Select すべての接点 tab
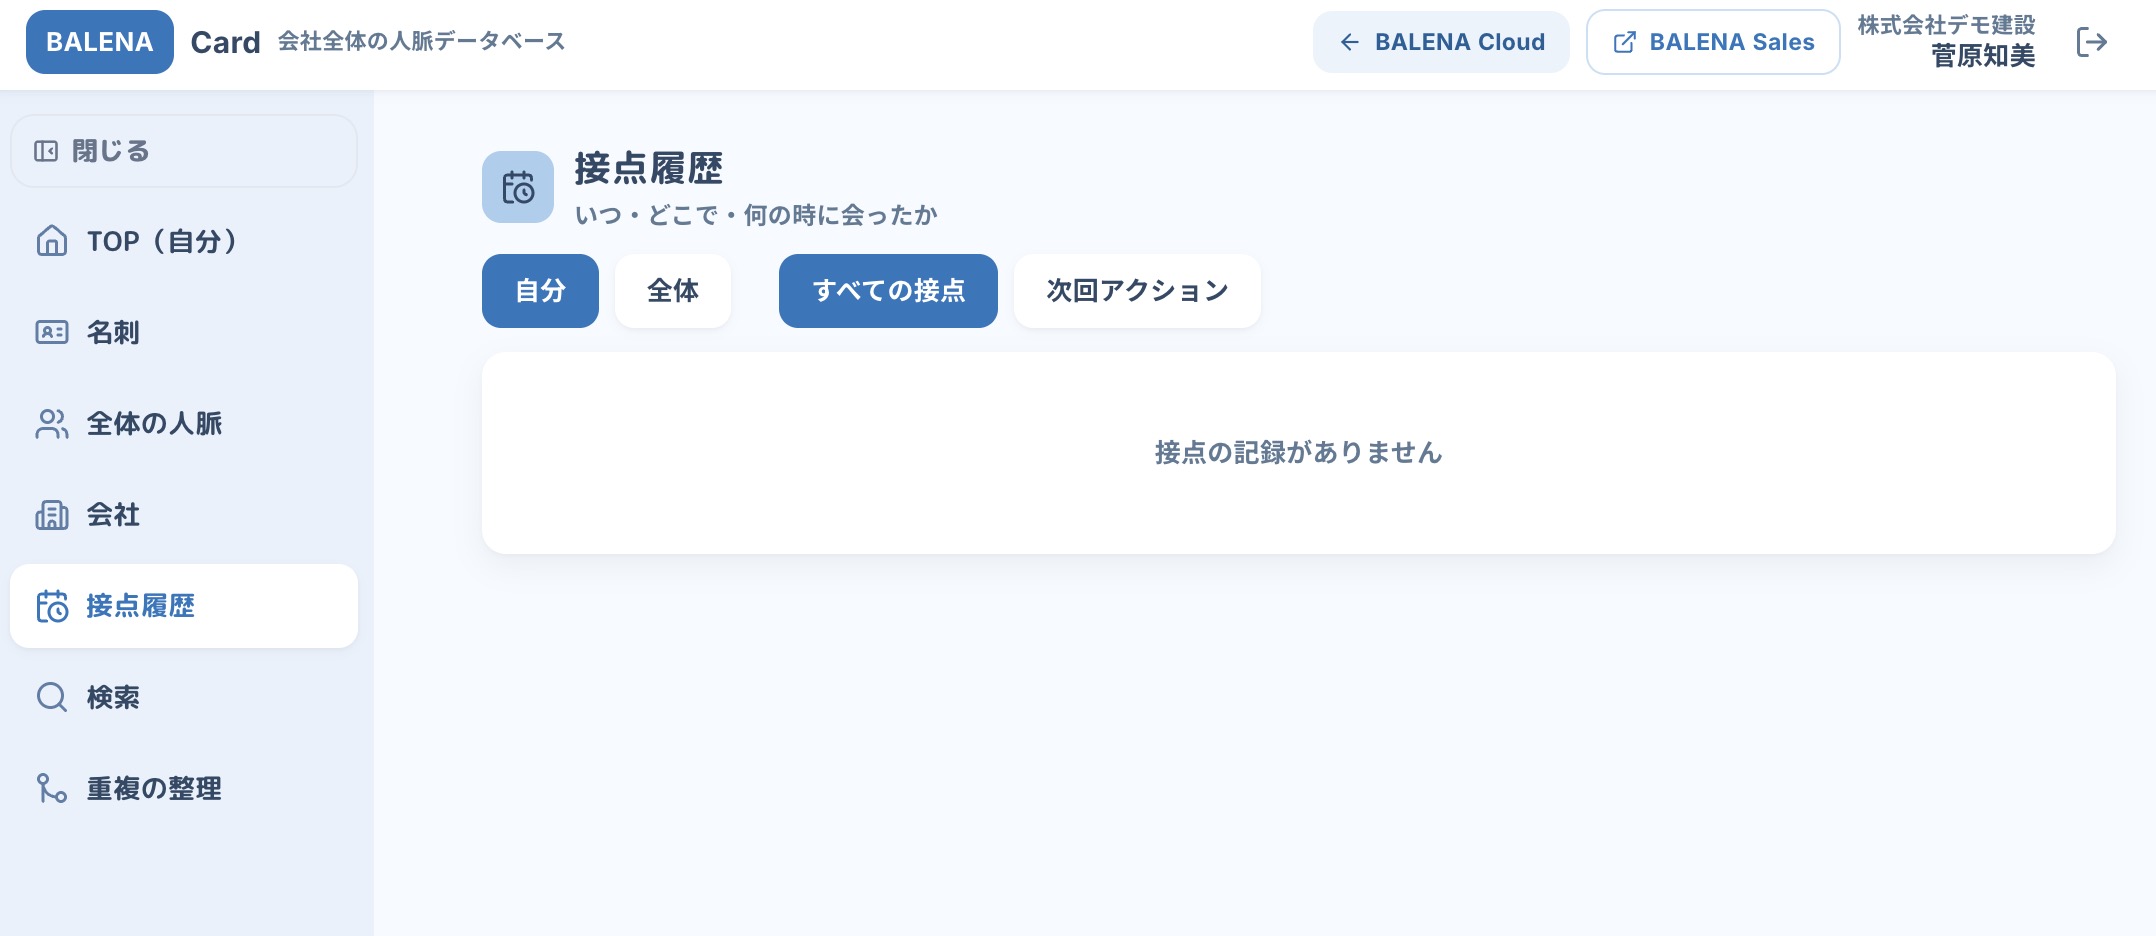The width and height of the screenshot is (2156, 936). [x=888, y=291]
